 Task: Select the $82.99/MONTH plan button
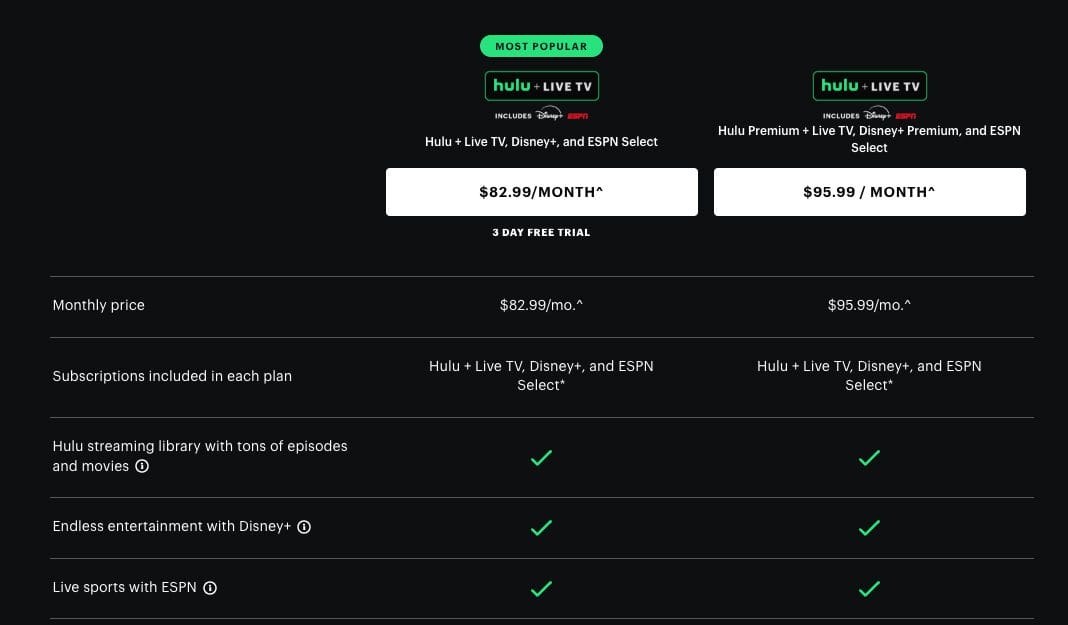pos(541,192)
